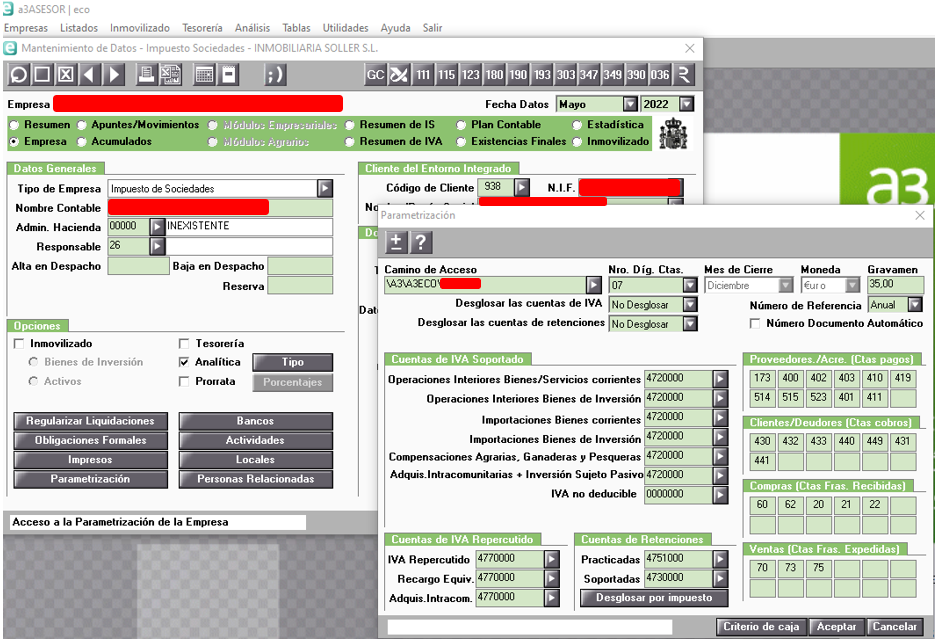Click the Bancos button

click(x=256, y=421)
